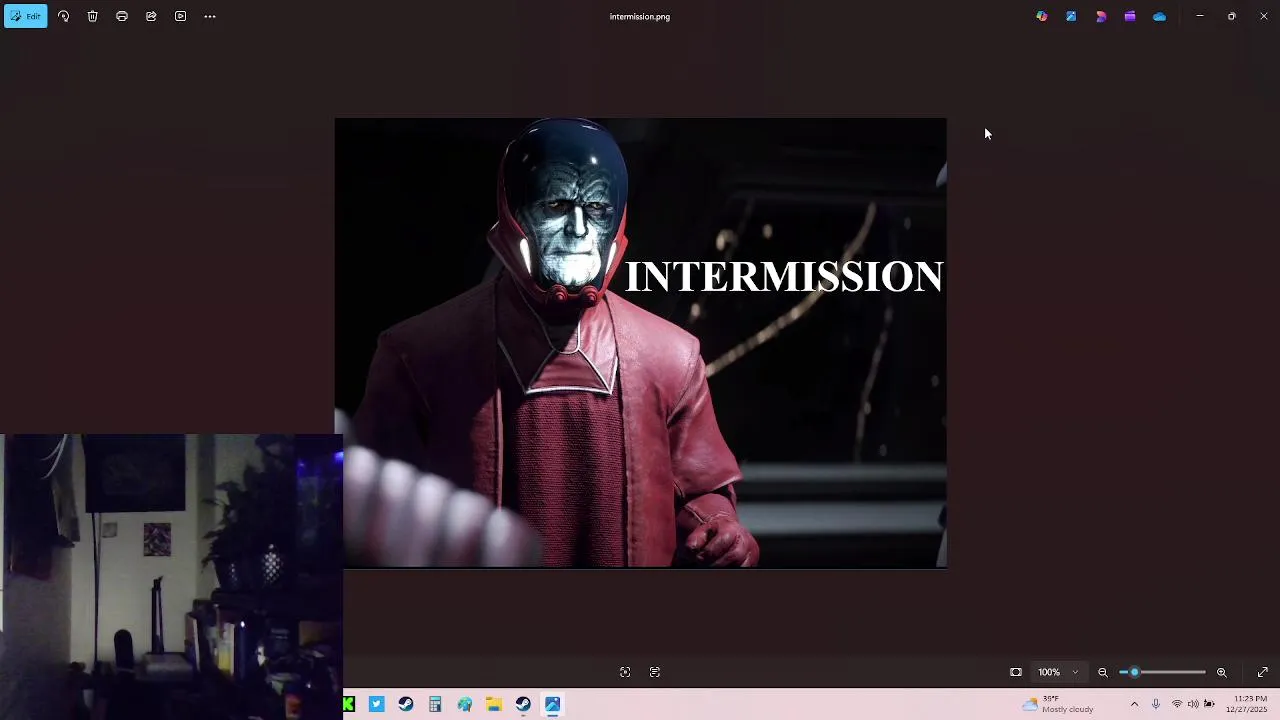The image size is (1280, 720).
Task: Restore down the Photos window
Action: pyautogui.click(x=1232, y=16)
